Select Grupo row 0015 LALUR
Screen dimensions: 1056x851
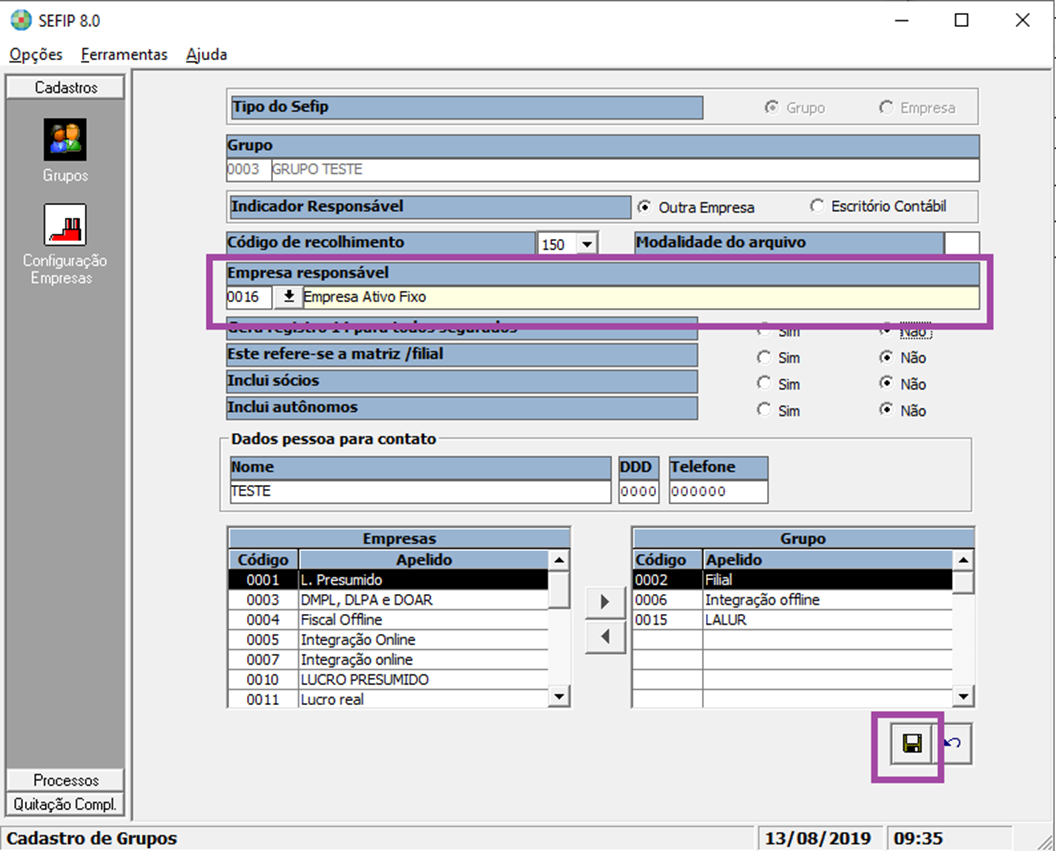793,619
